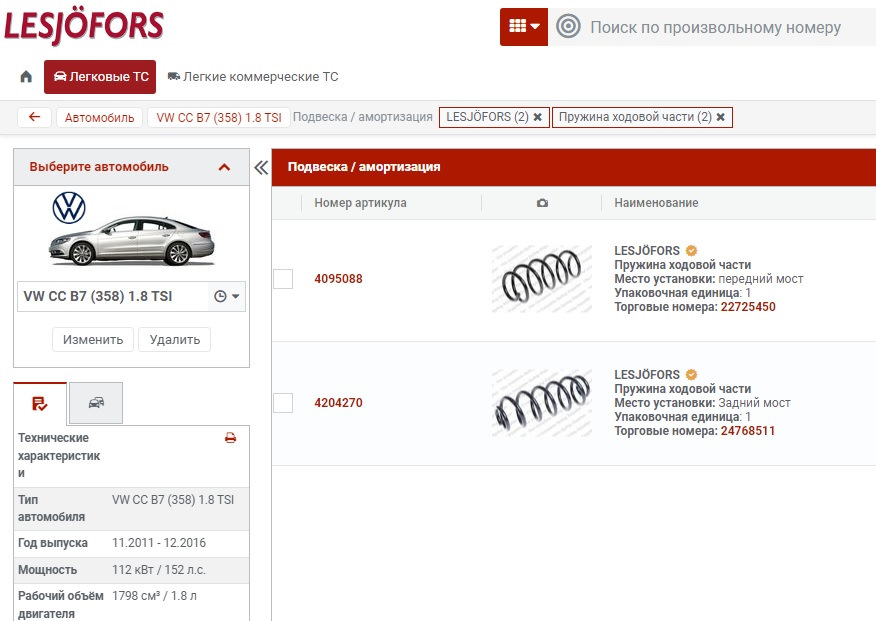Click production year value 11.2011 - 12.2016
876x621 pixels.
point(159,543)
